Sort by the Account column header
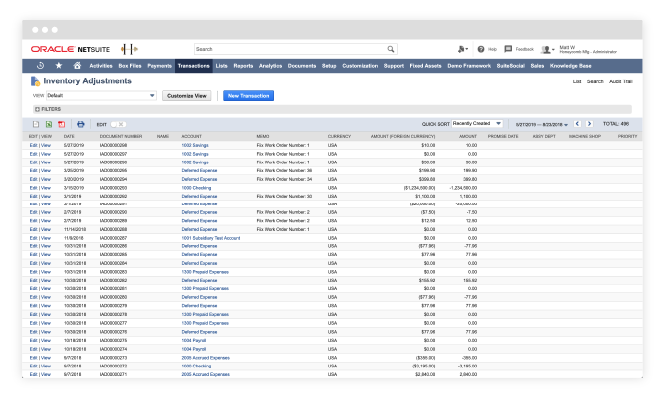Viewport: 665px width, 407px height. click(x=192, y=137)
